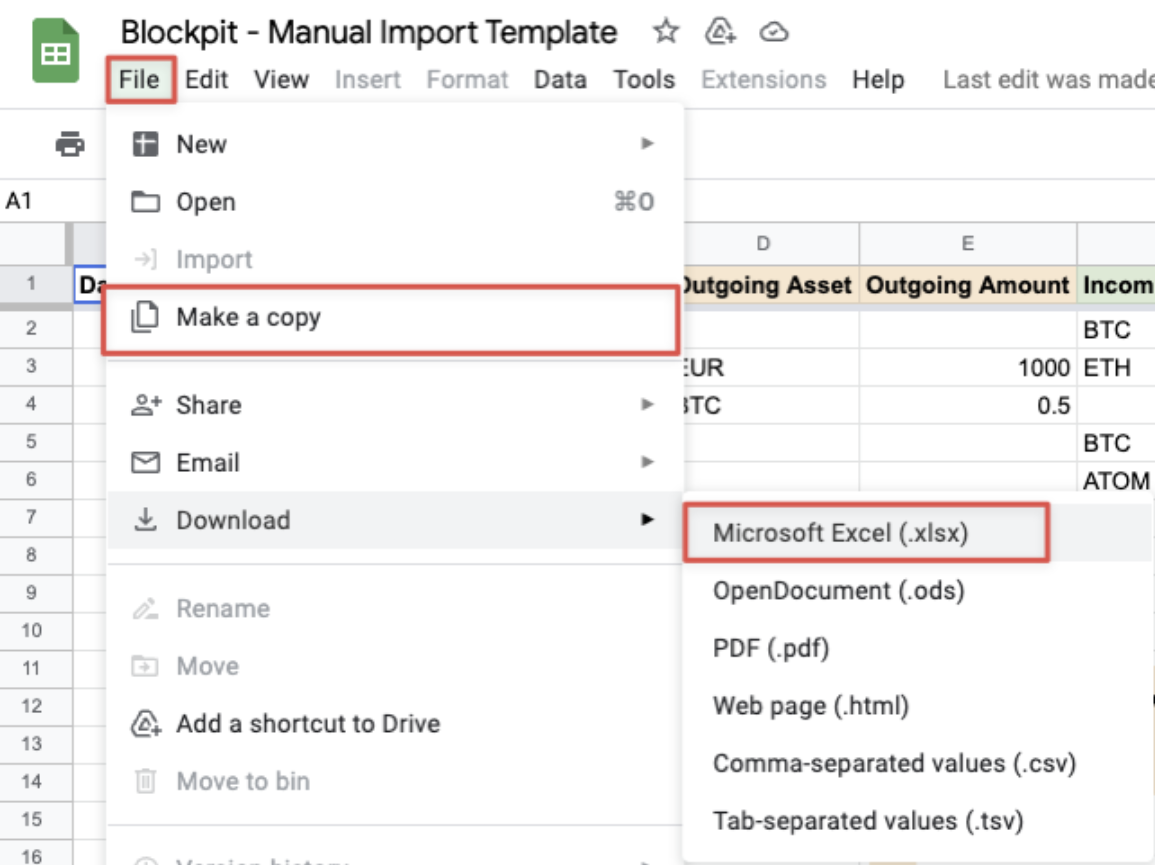Select column D header
Screen dimensions: 1155x865
point(770,244)
